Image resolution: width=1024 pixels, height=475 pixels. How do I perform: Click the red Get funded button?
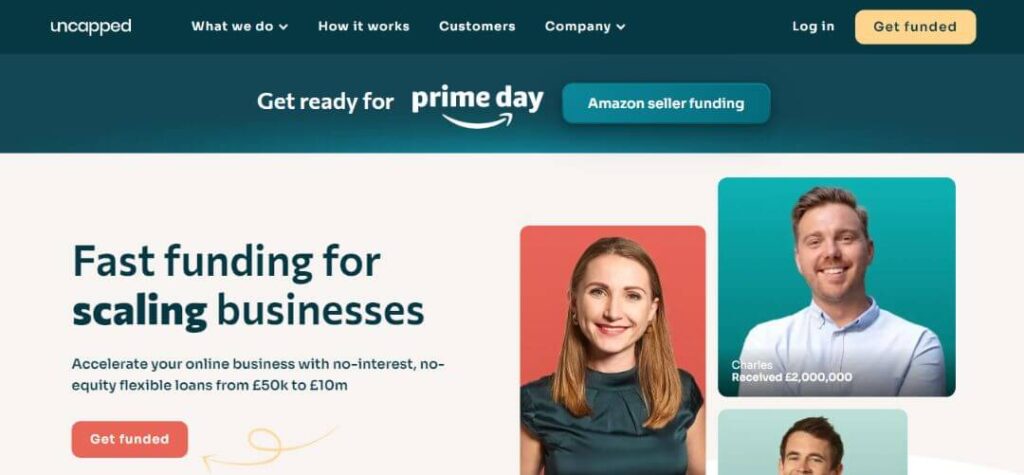(130, 439)
